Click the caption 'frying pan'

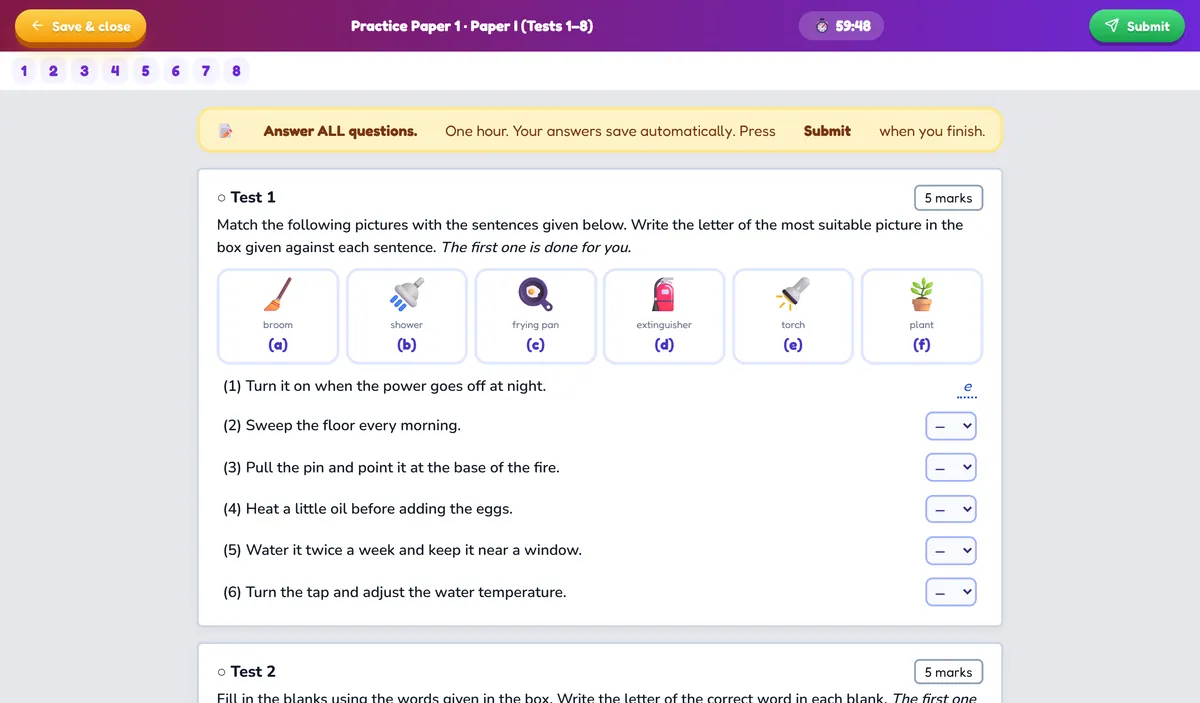pos(535,325)
